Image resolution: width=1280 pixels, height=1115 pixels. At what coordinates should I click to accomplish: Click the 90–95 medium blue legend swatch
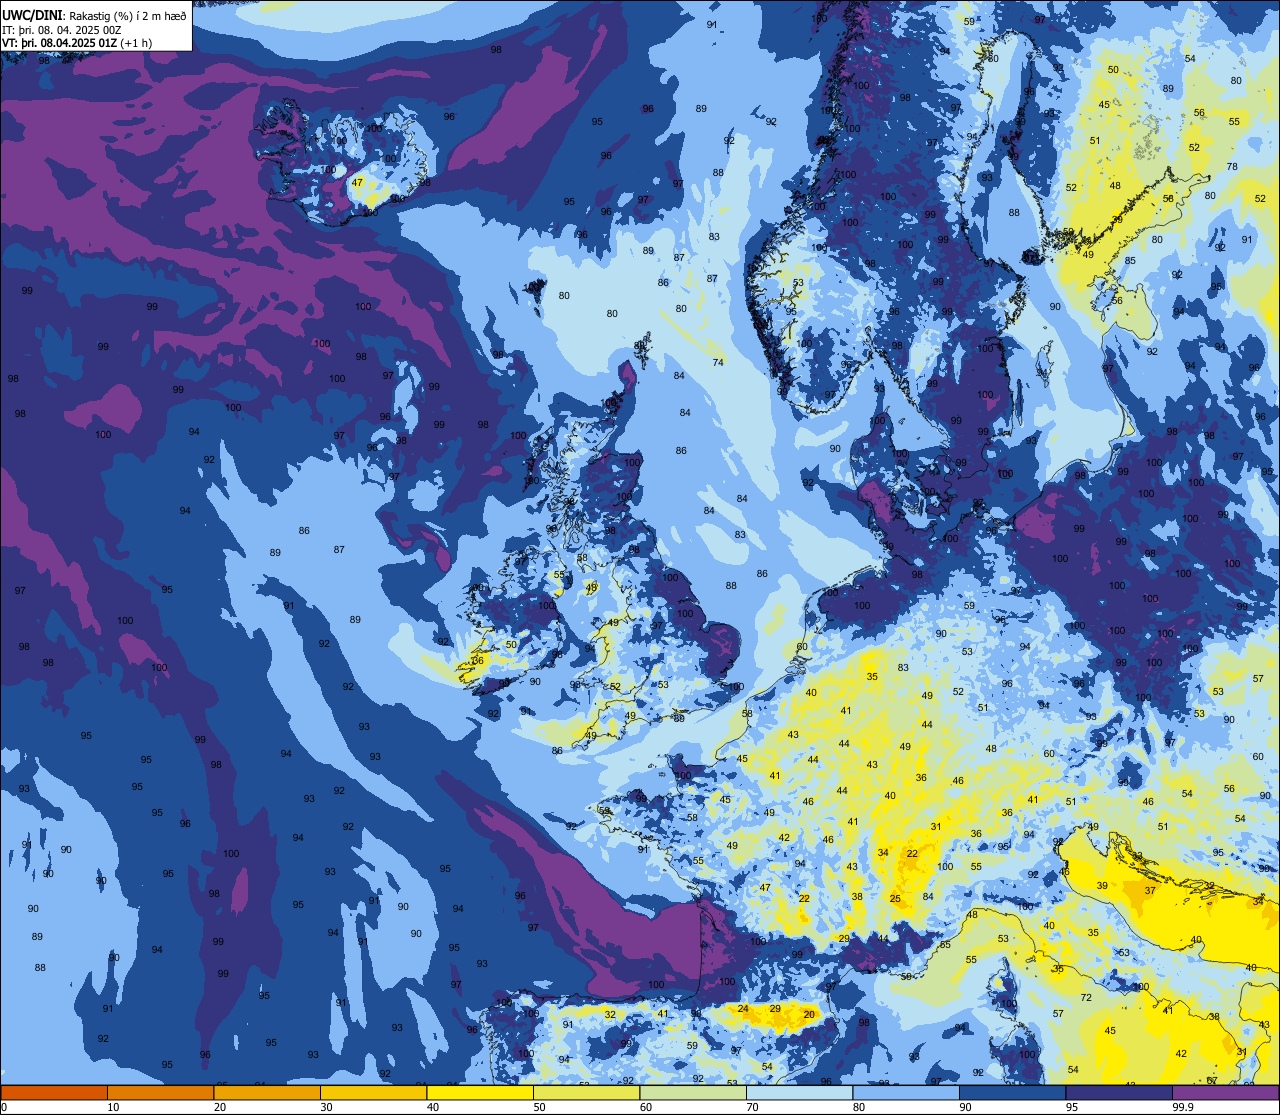(1012, 1092)
